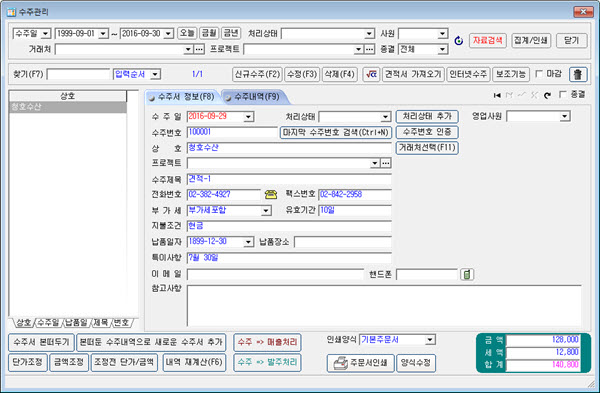The height and width of the screenshot is (393, 600).
Task: Switch to 수주내역(F9) tab
Action: 255,97
